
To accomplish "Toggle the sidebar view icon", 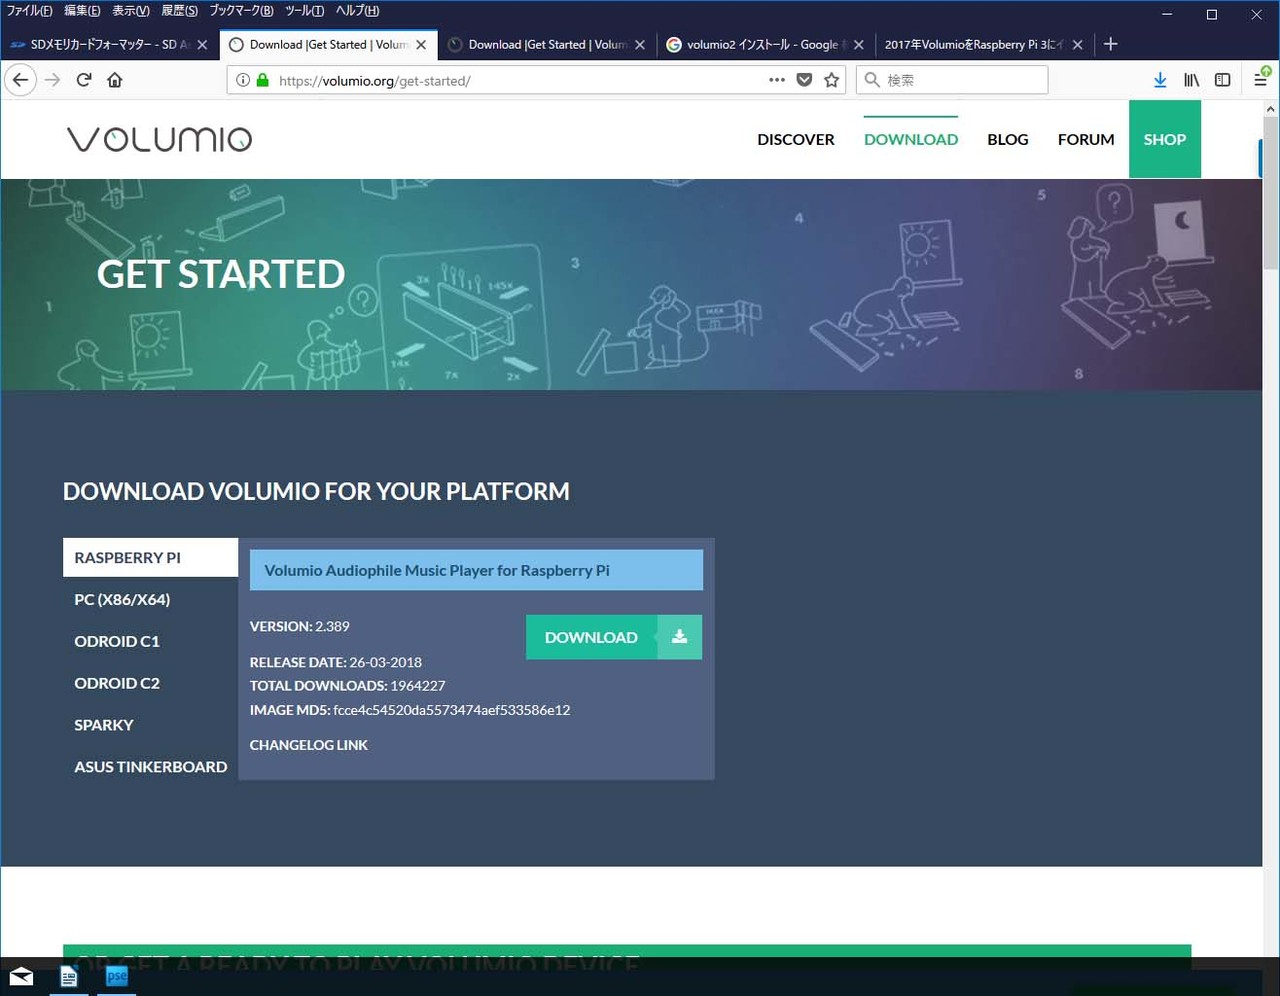I will point(1222,80).
